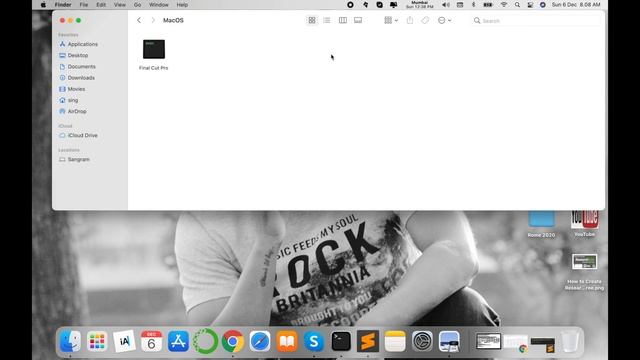The image size is (640, 360).
Task: Open Safari from the Dock
Action: [260, 341]
